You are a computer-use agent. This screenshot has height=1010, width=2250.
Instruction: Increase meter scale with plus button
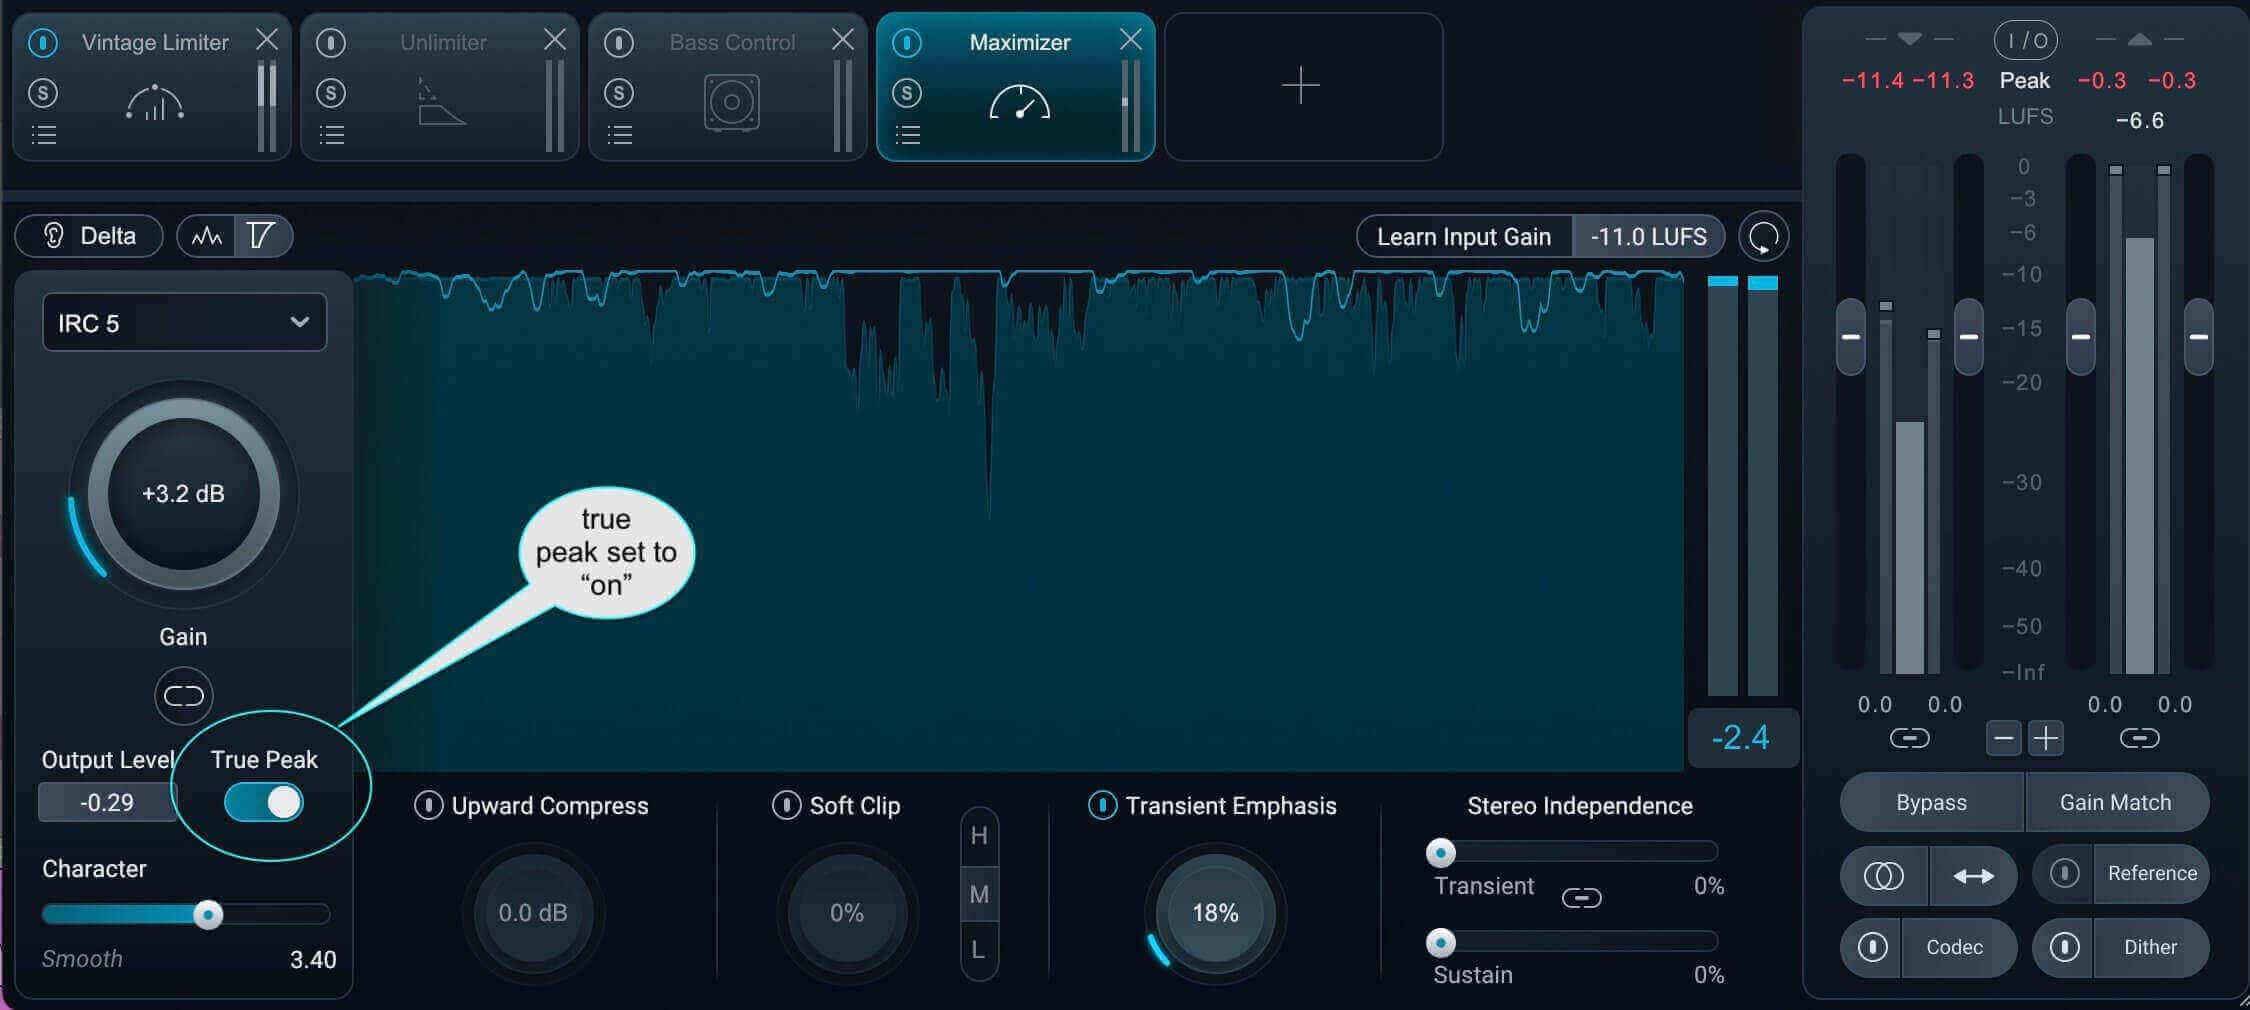[x=2046, y=739]
